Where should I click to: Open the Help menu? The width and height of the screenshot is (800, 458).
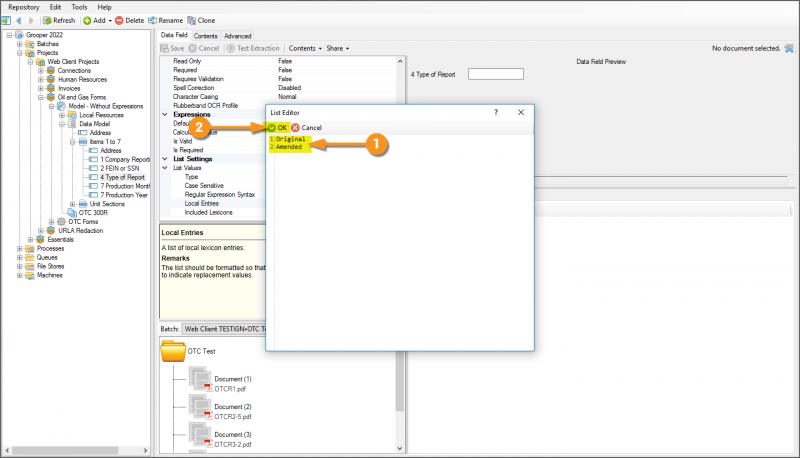click(105, 7)
